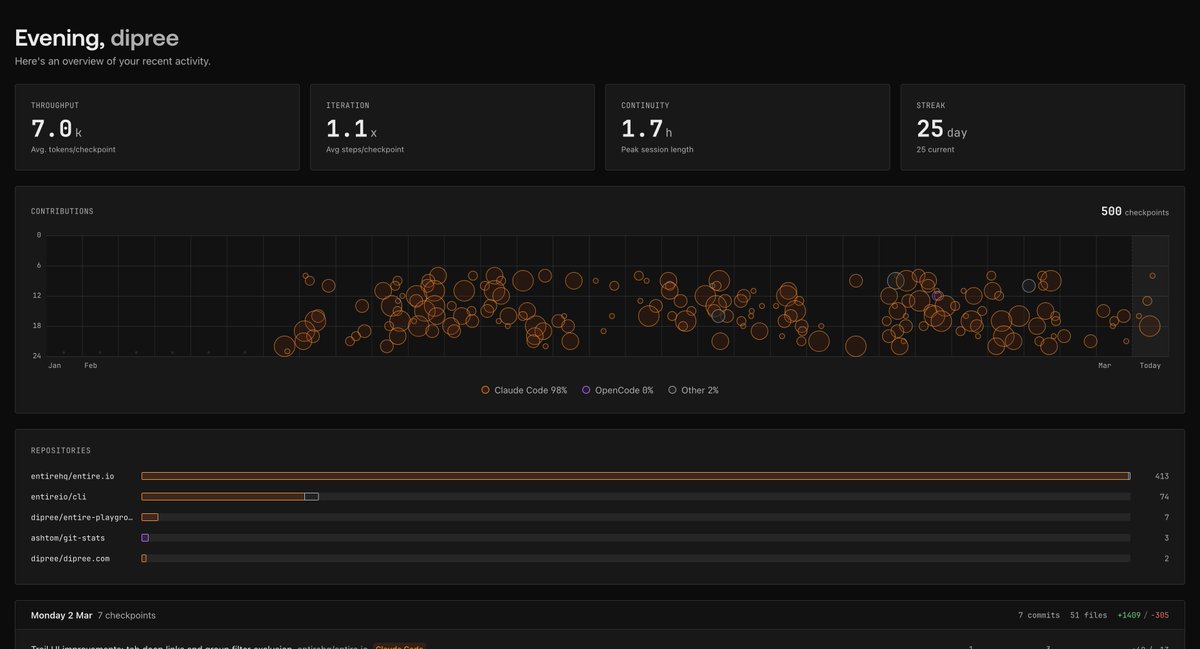Click the orange bar for entirehq/entire.io

point(634,476)
